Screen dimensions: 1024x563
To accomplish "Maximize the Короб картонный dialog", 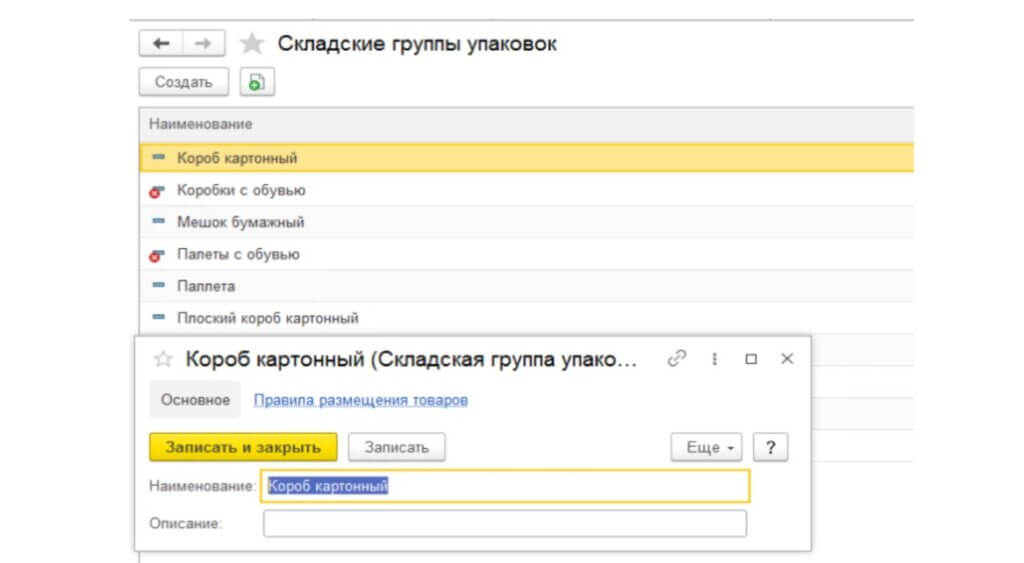I will click(x=751, y=359).
